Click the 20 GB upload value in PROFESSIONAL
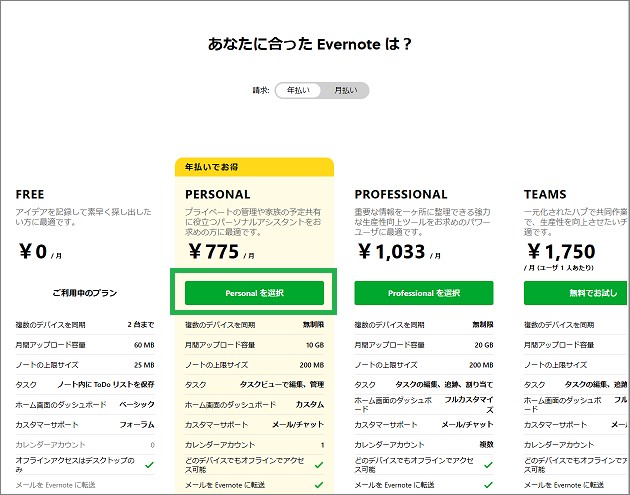 [484, 345]
